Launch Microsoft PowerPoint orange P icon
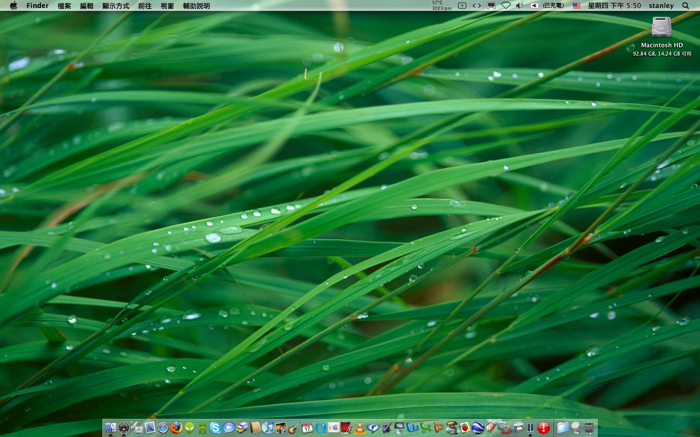This screenshot has width=700, height=437. (x=439, y=428)
